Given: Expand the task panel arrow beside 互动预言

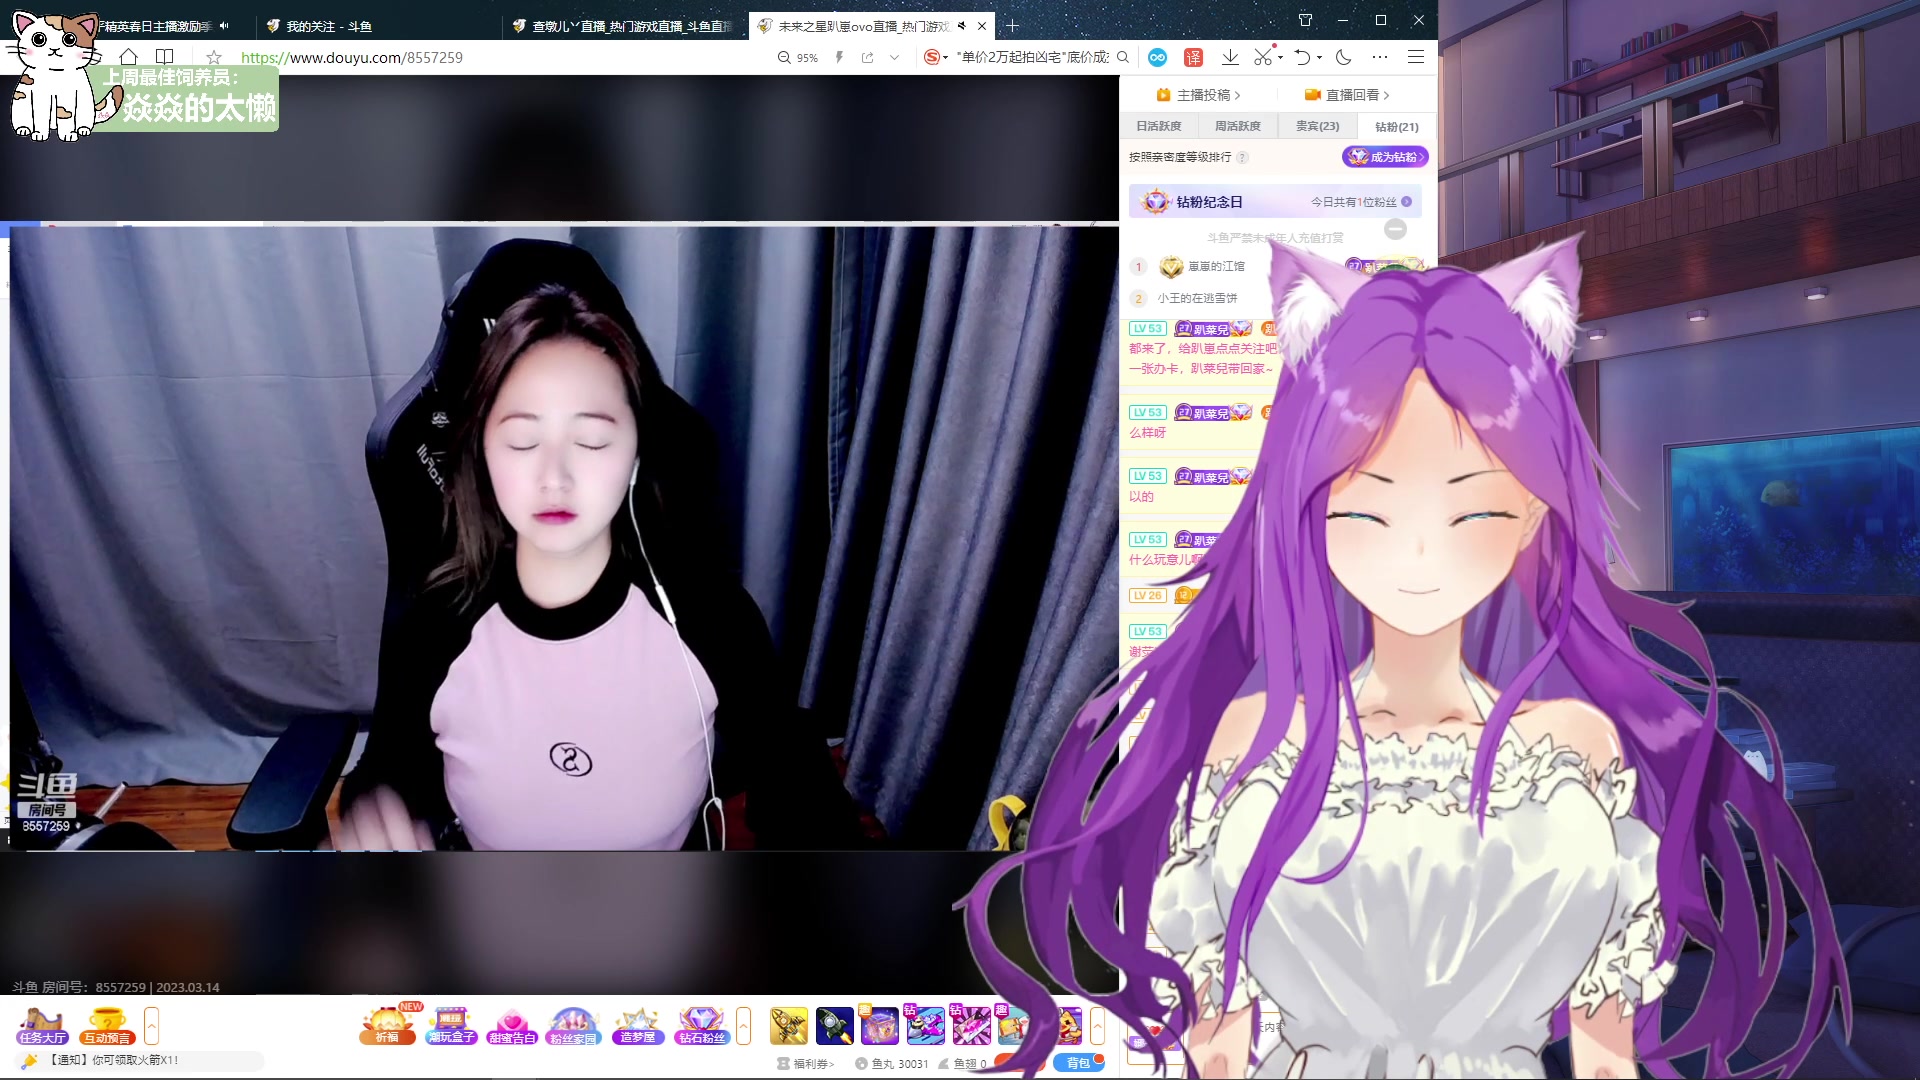Looking at the screenshot, I should (x=152, y=1026).
